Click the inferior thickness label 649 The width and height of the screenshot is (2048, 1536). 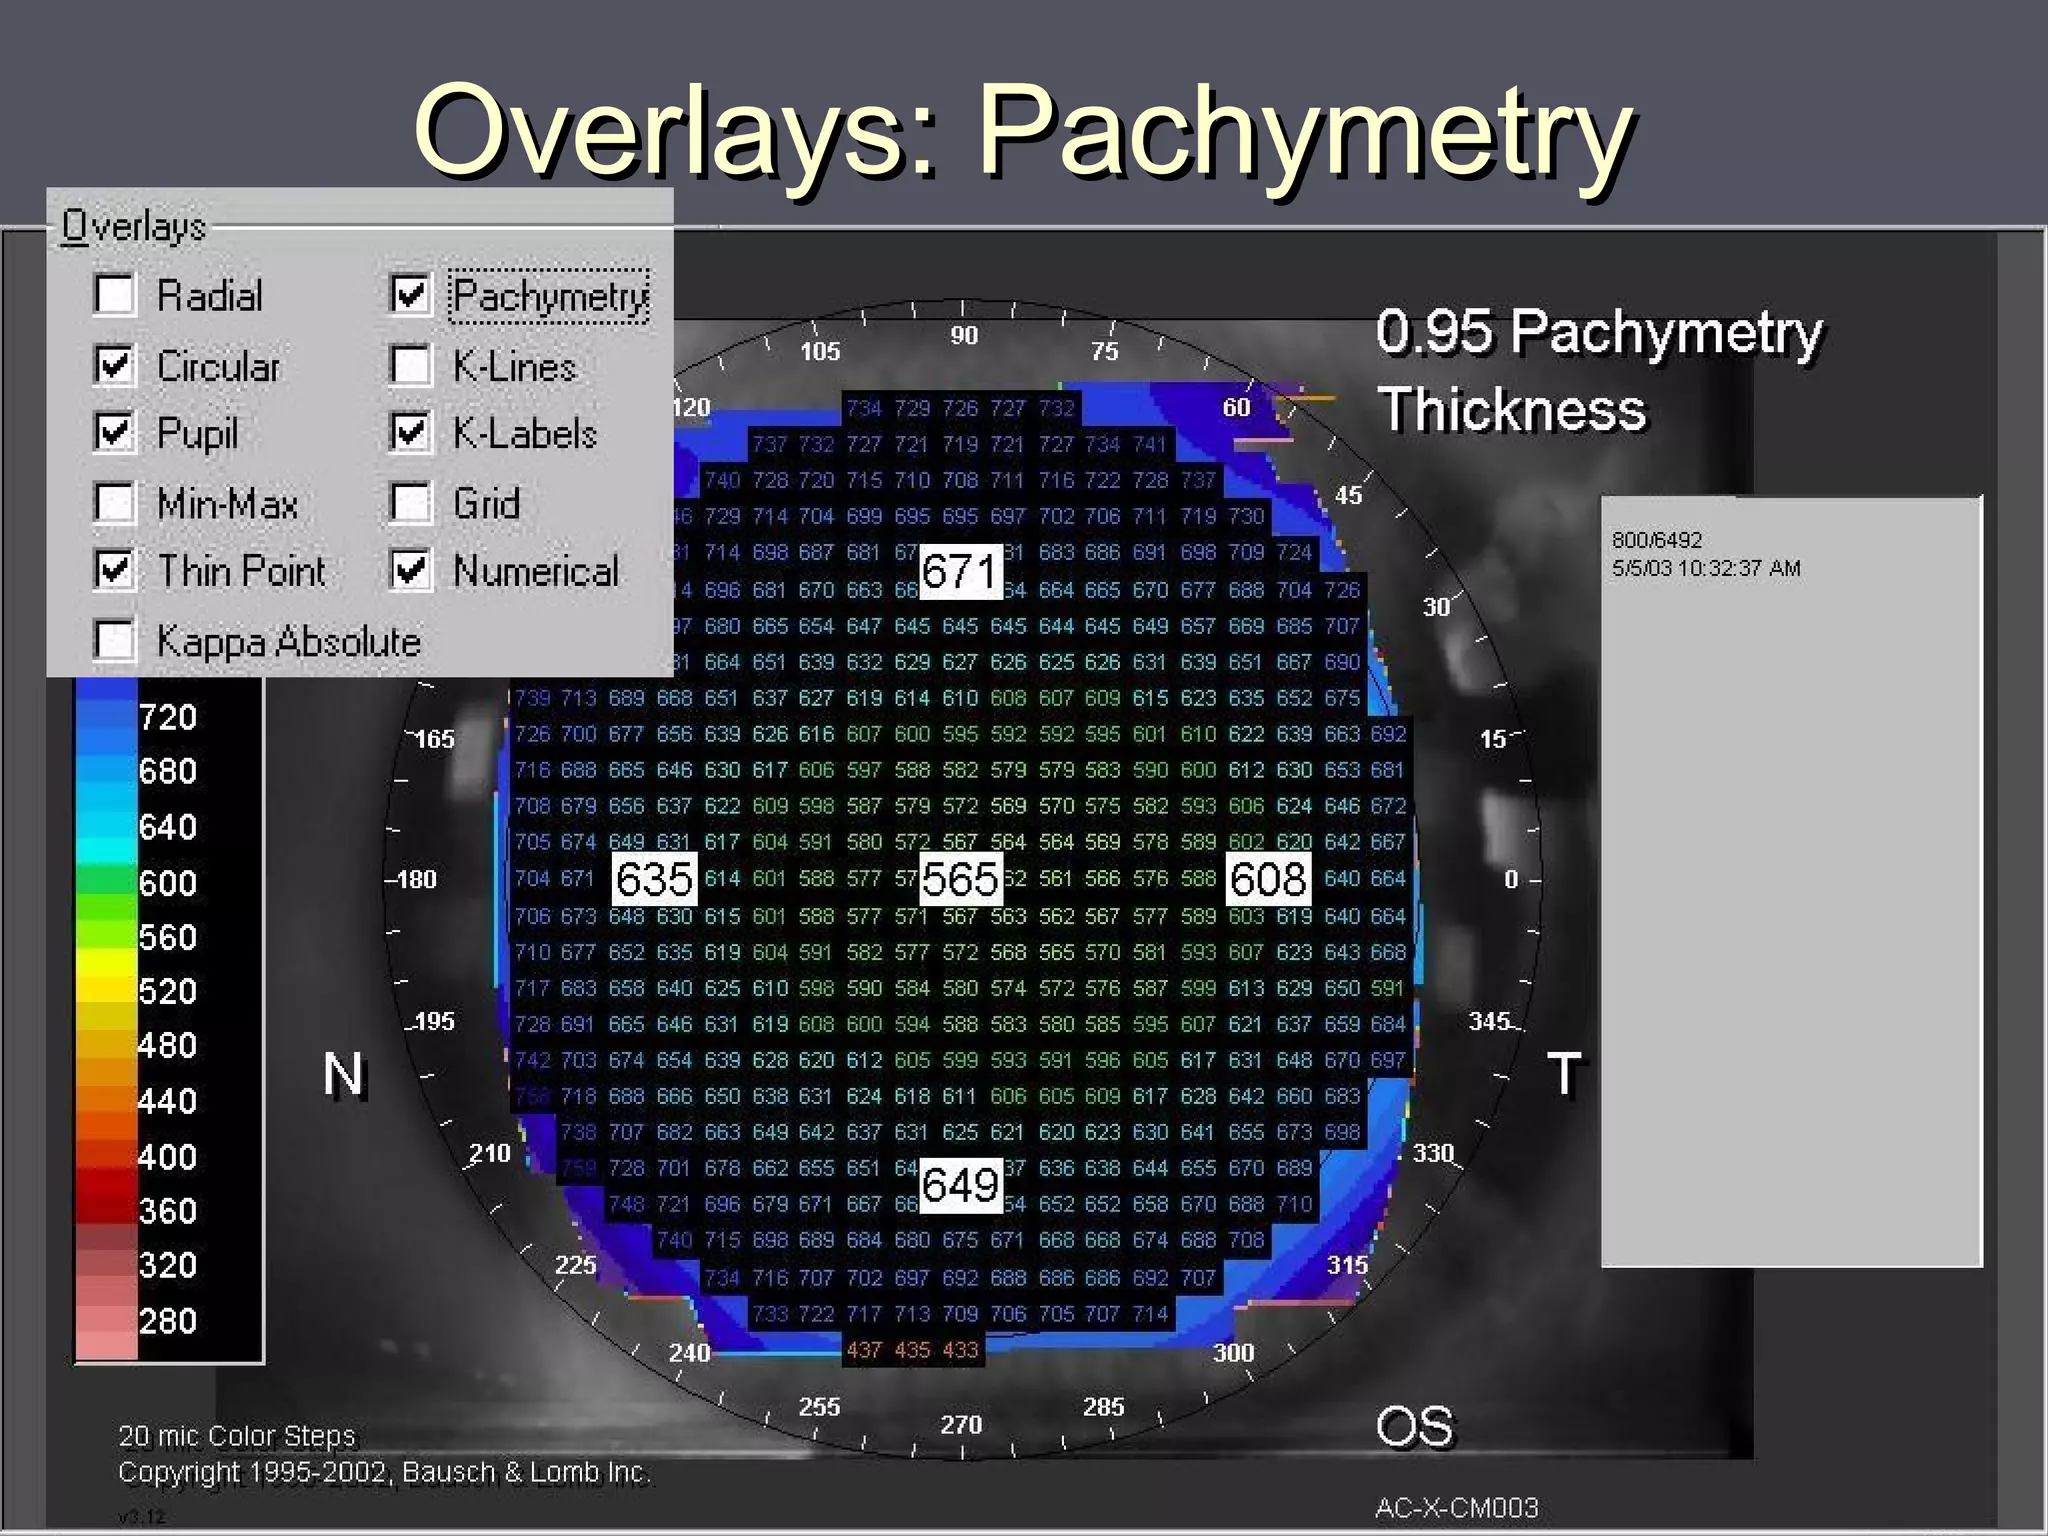(x=960, y=1185)
